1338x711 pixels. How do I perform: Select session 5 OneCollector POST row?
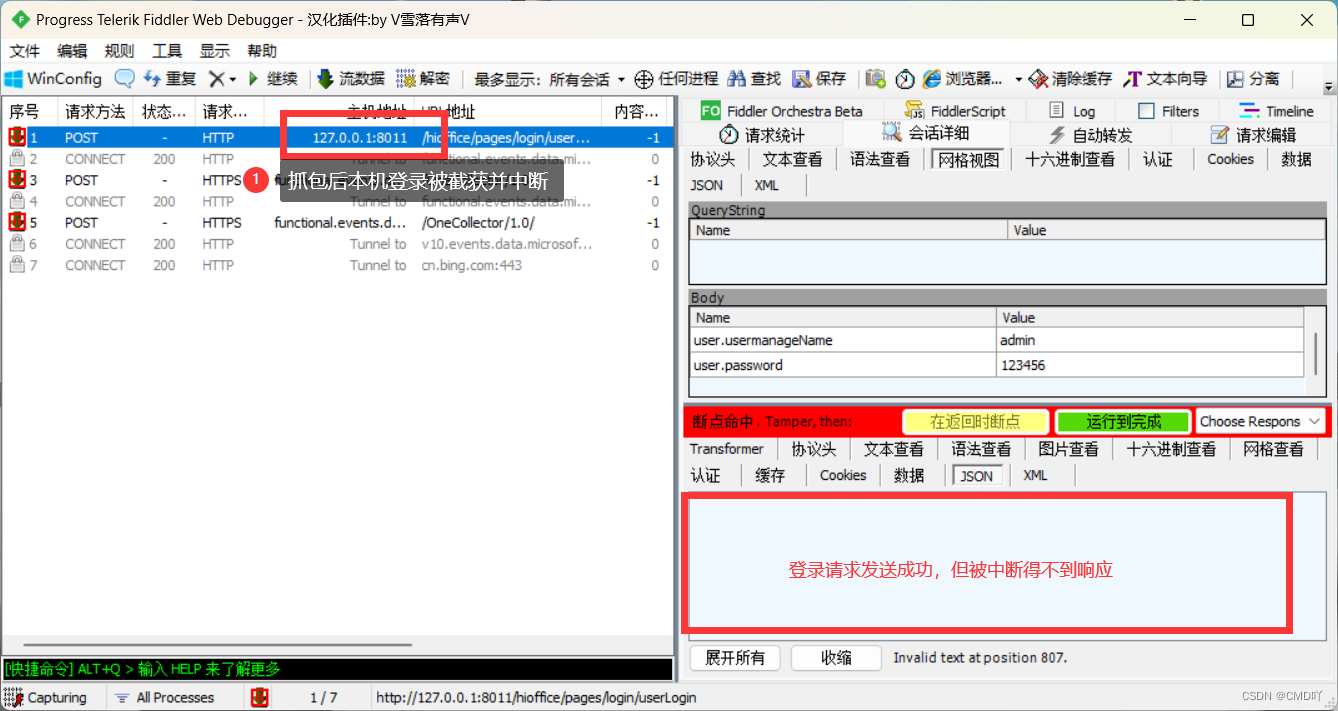click(x=336, y=223)
